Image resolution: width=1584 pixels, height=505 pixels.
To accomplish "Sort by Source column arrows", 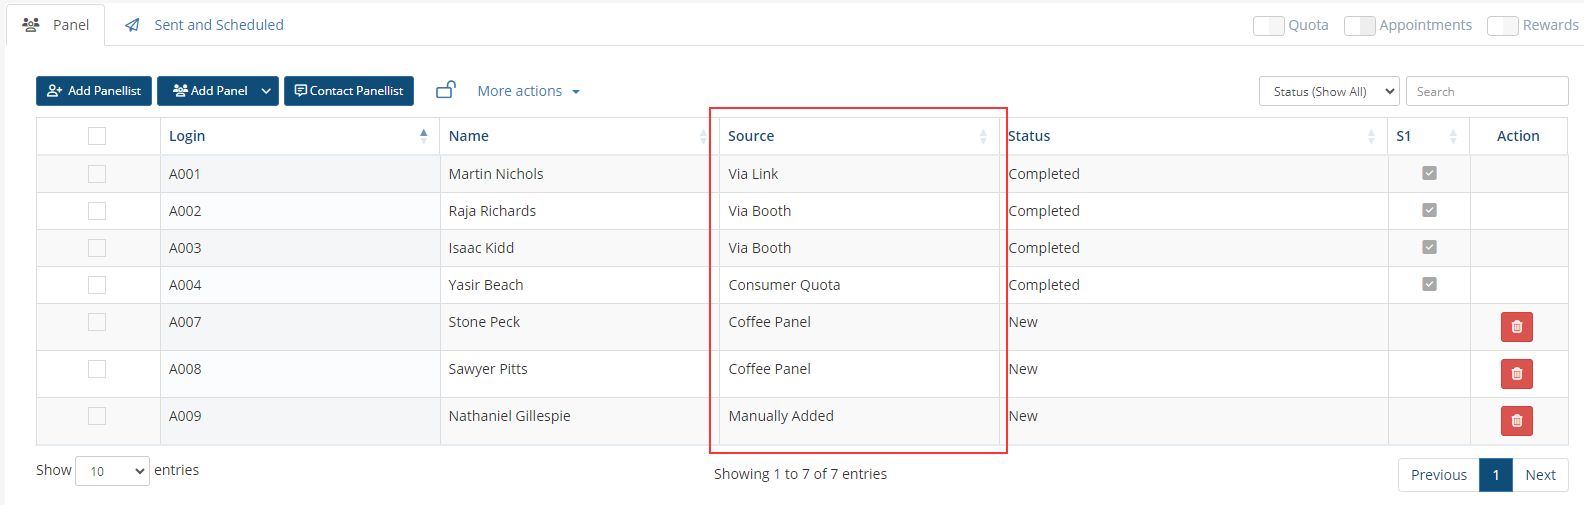I will (x=983, y=136).
